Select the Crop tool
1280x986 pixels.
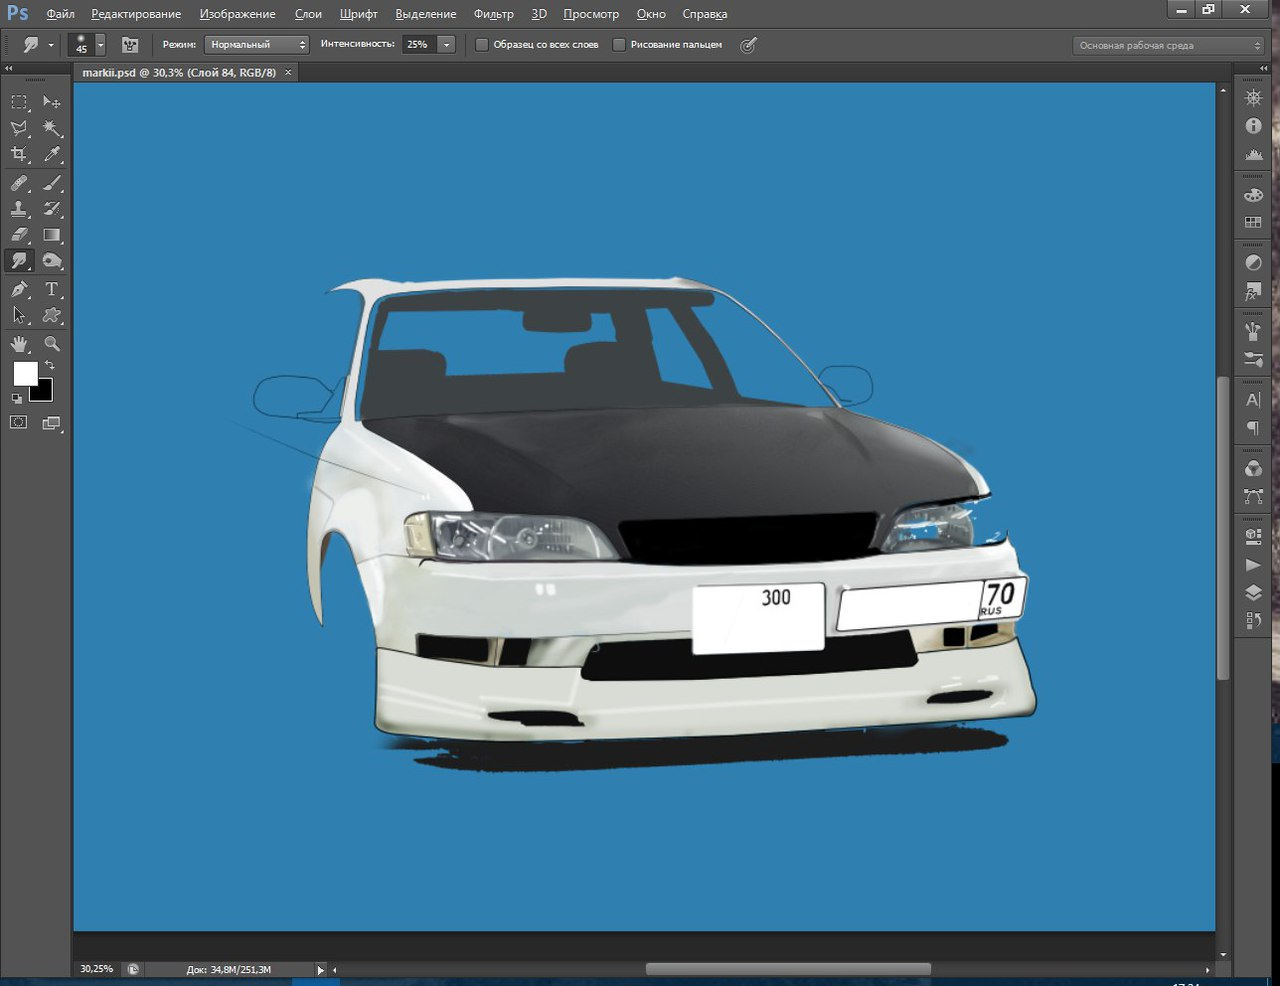pyautogui.click(x=19, y=154)
